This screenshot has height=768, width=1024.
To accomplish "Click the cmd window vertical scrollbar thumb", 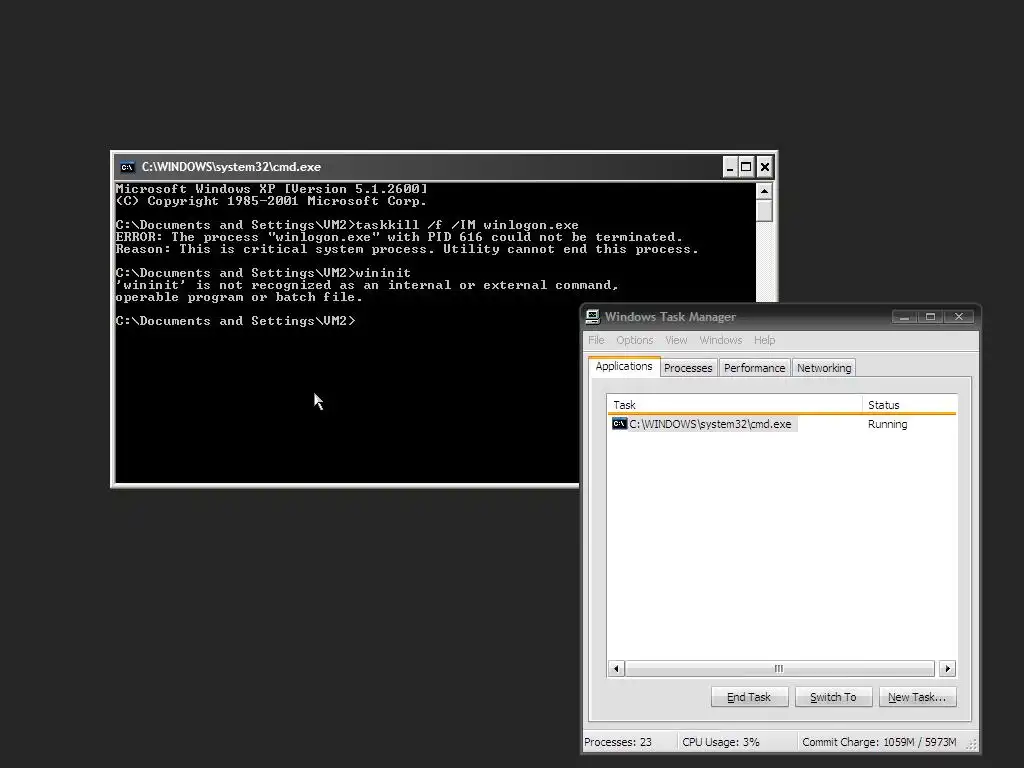I will 764,211.
